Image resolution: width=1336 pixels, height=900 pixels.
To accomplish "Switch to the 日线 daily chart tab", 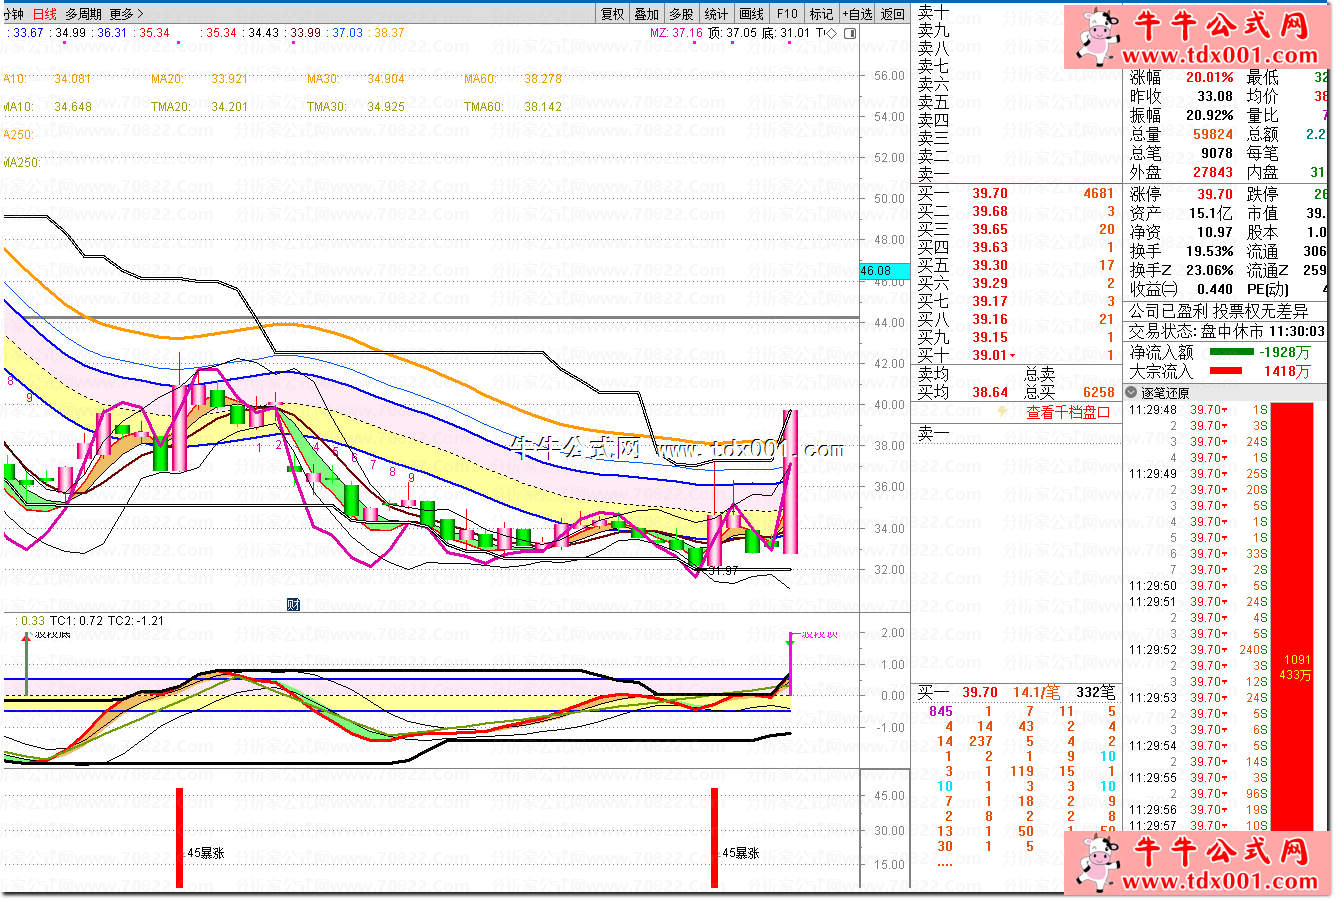I will 45,14.
